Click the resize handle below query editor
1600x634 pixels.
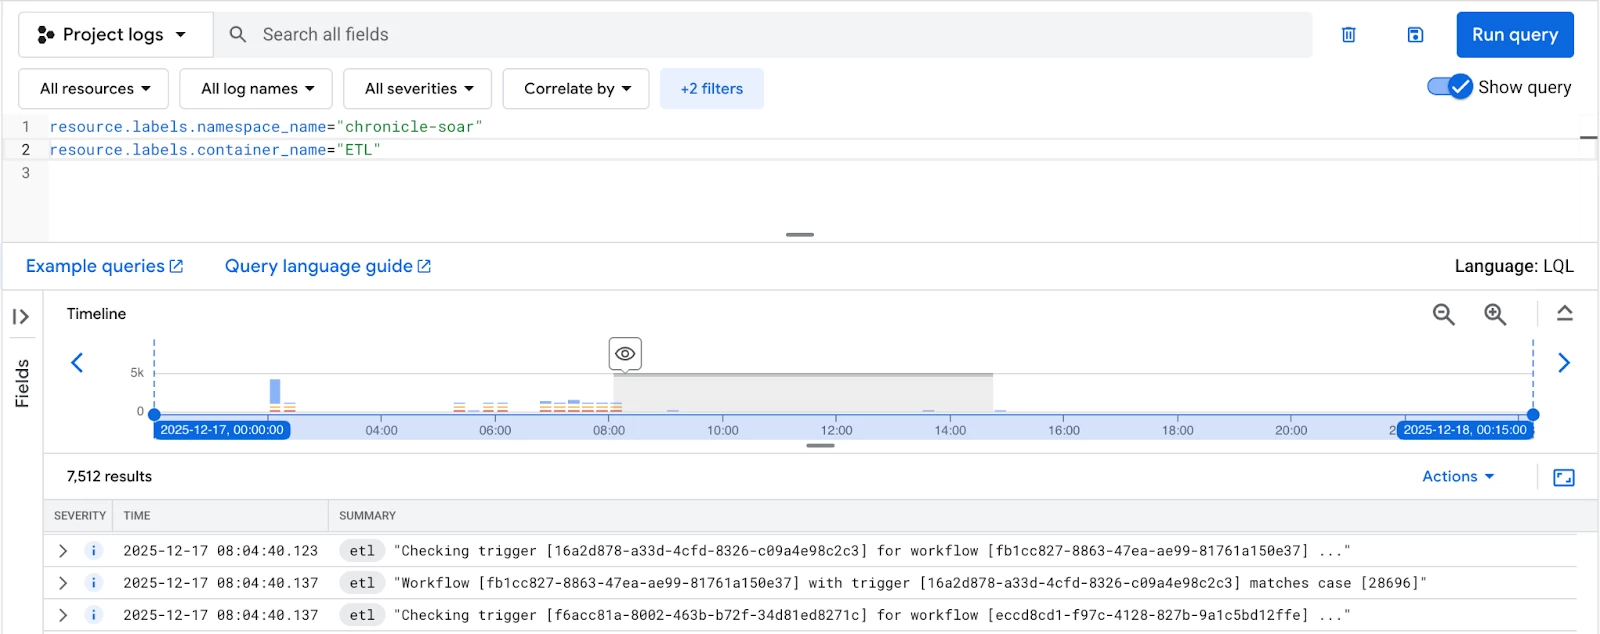click(x=800, y=235)
